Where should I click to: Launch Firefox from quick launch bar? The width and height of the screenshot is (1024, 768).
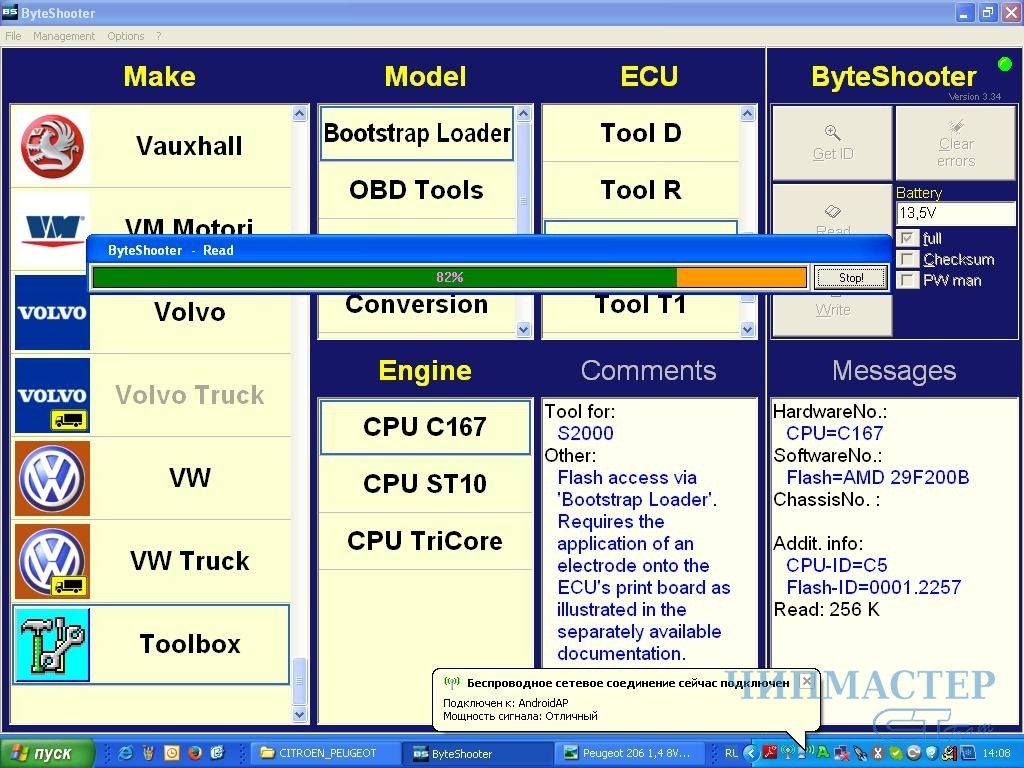pyautogui.click(x=195, y=753)
